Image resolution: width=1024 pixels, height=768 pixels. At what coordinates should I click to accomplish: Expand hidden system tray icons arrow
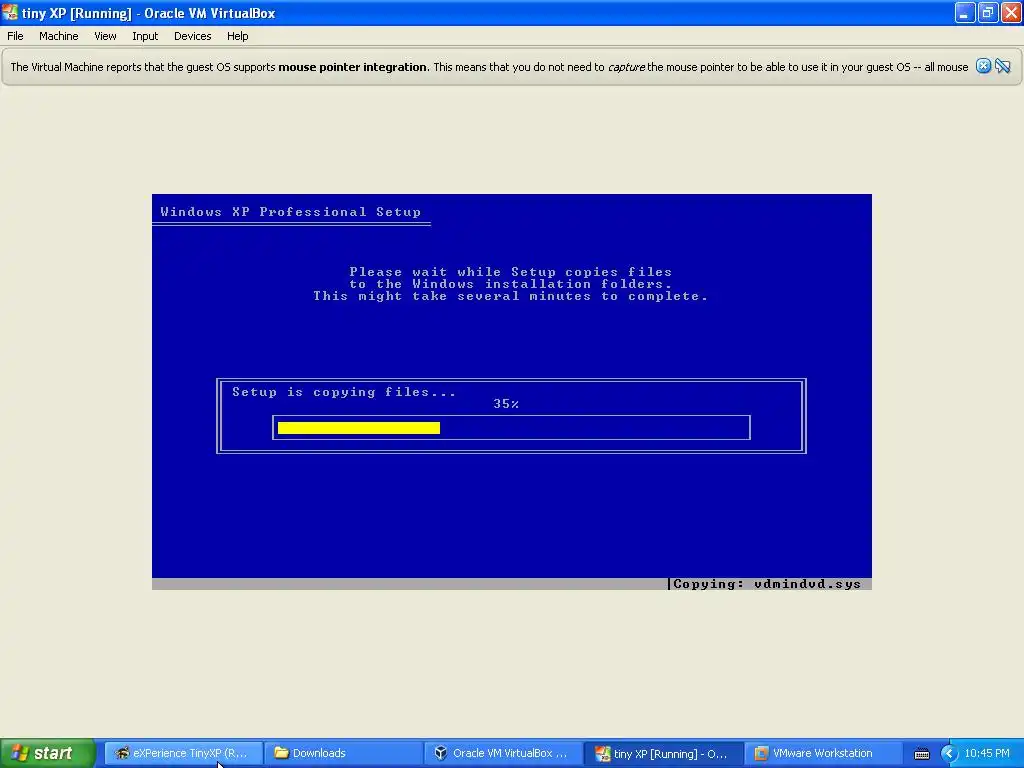click(x=949, y=754)
